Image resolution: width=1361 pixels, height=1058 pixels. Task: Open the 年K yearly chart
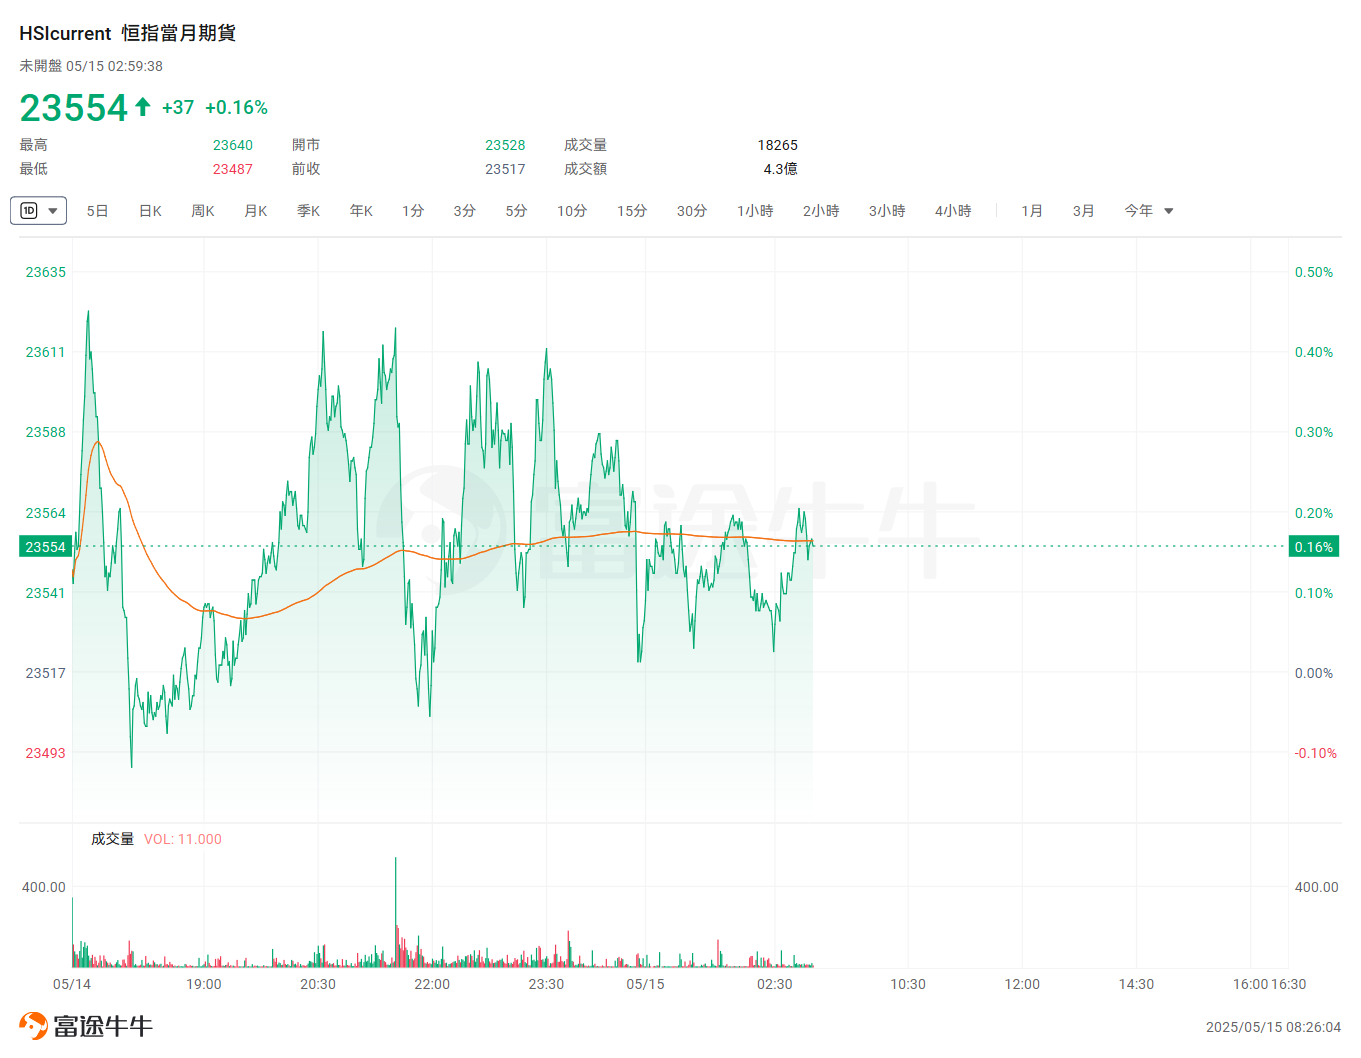[x=361, y=211]
